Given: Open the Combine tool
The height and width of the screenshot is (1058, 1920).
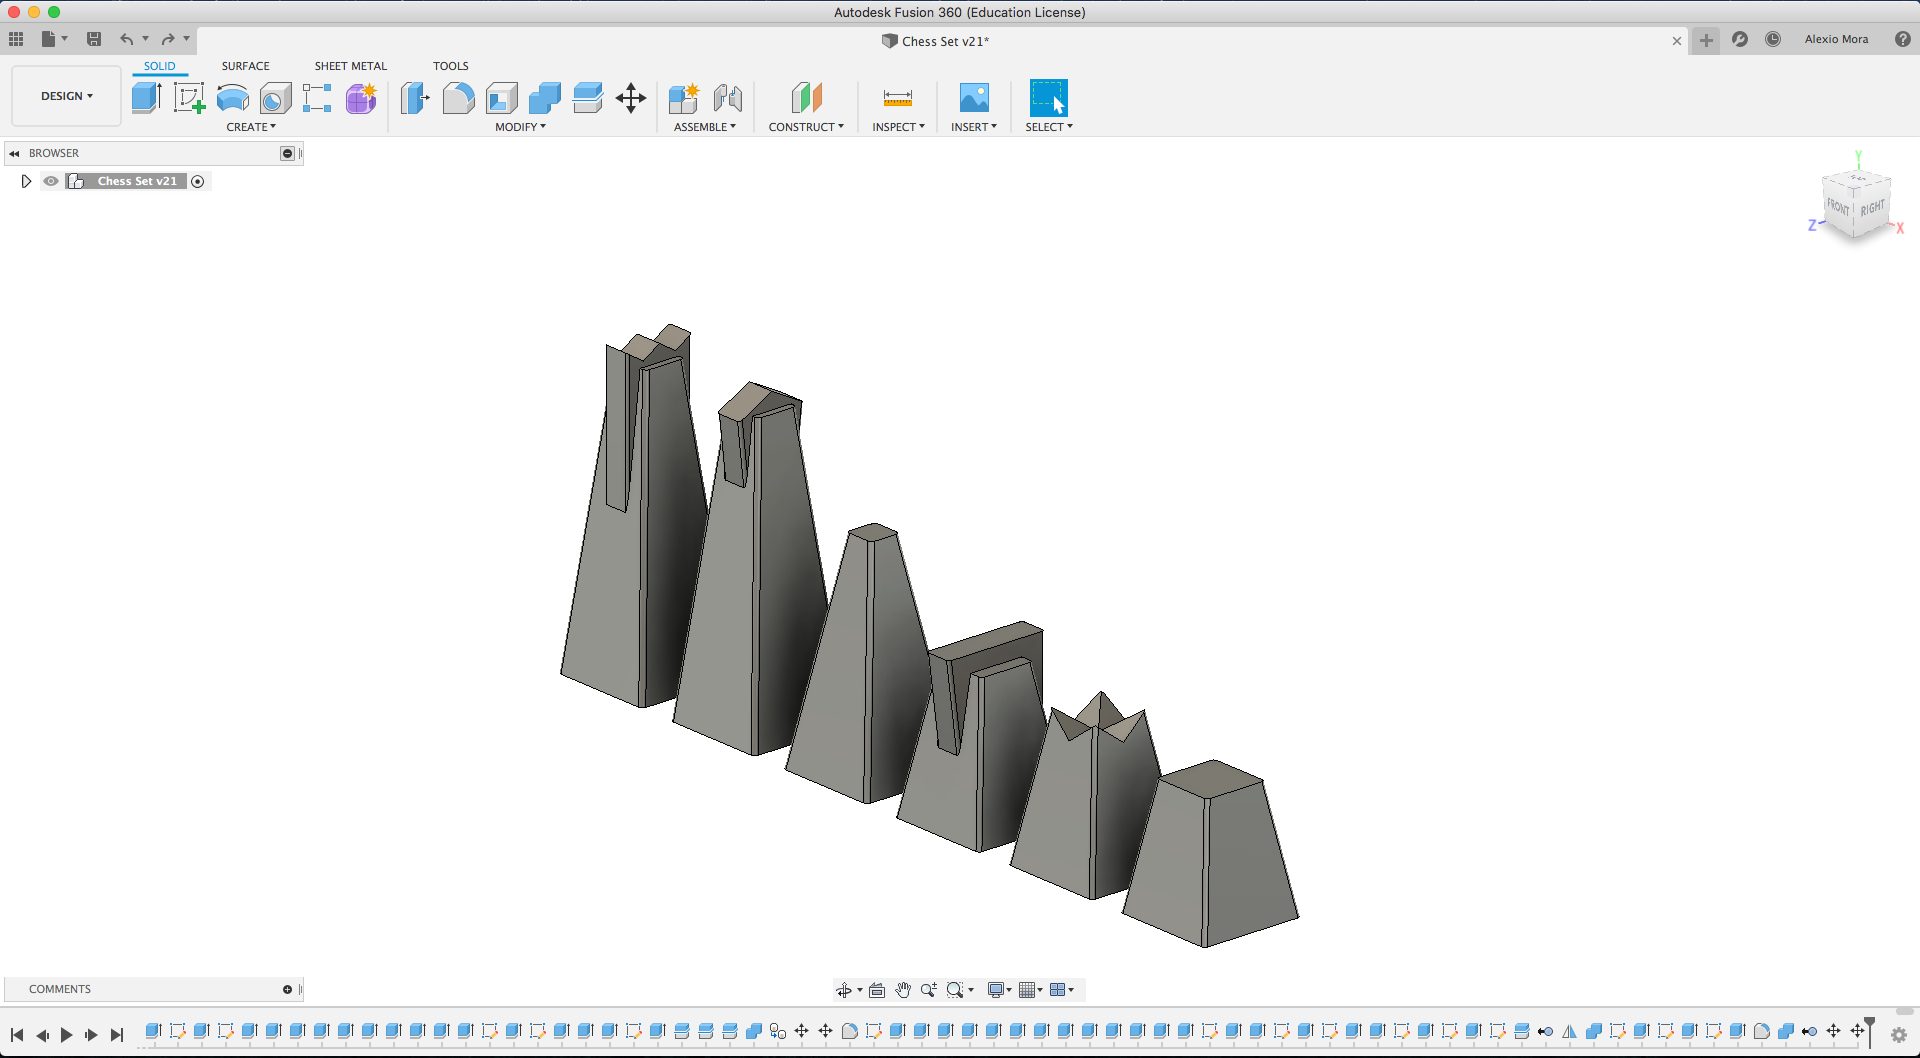Looking at the screenshot, I should (545, 97).
